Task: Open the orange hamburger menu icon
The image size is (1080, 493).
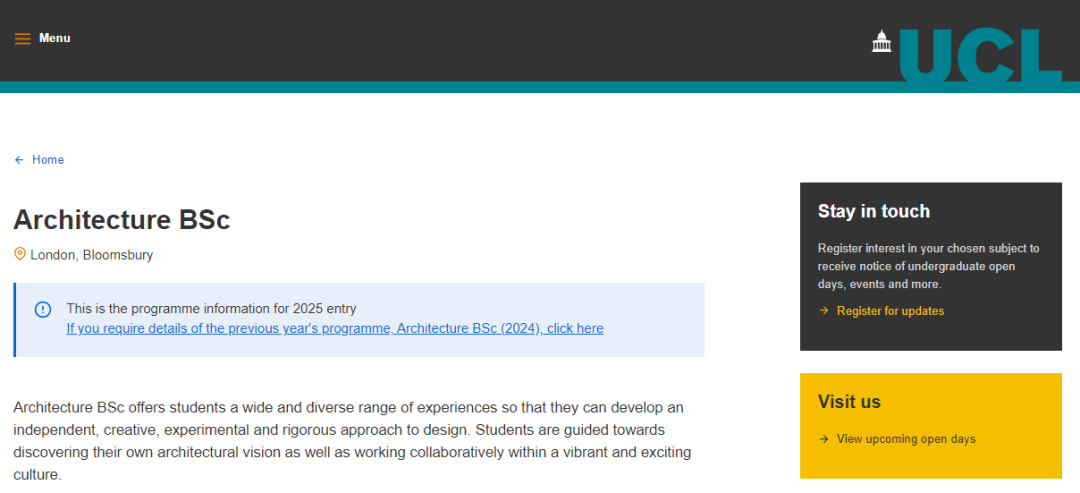Action: pyautogui.click(x=23, y=39)
